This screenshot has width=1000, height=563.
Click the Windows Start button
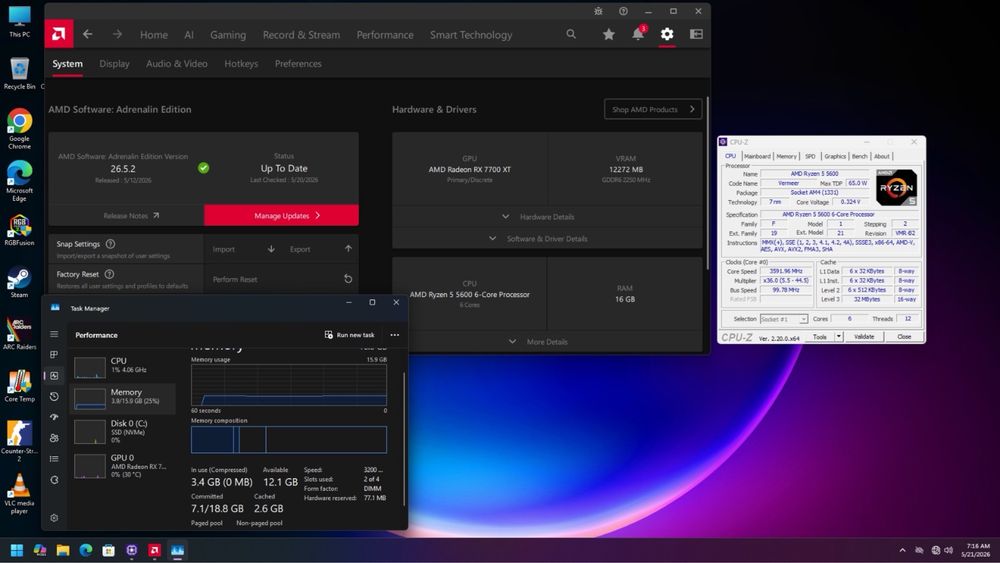(17, 550)
